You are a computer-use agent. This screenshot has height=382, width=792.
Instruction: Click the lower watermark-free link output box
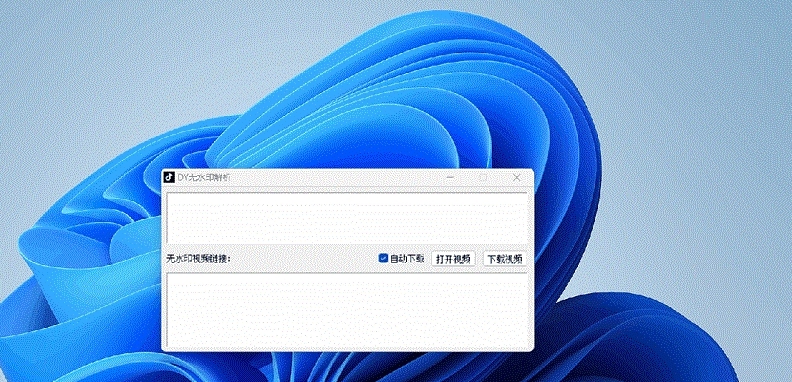pyautogui.click(x=347, y=310)
